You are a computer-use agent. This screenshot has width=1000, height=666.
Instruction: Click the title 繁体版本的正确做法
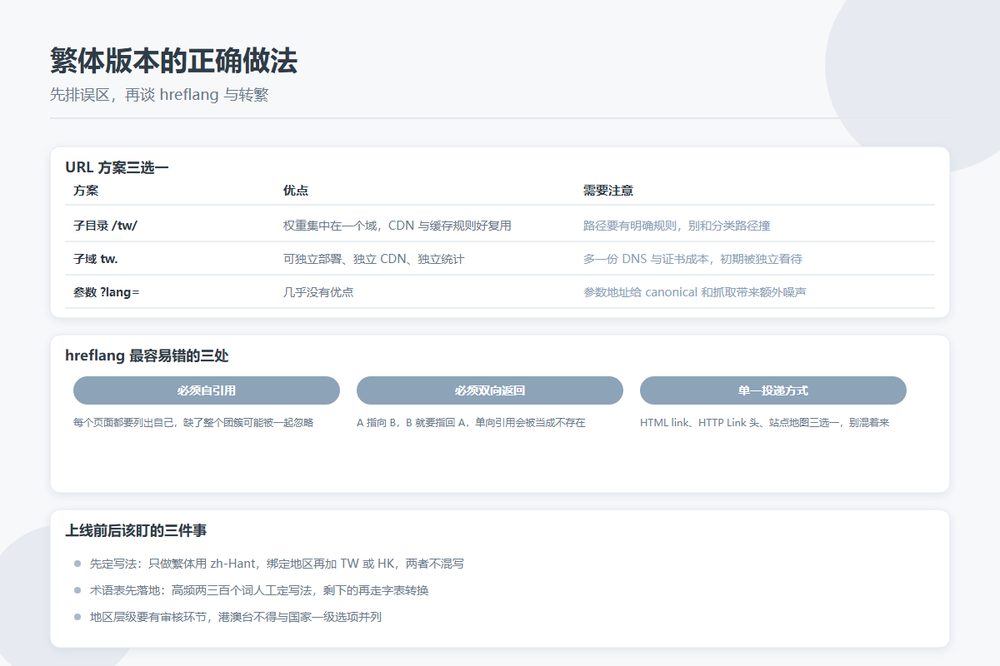tap(173, 61)
